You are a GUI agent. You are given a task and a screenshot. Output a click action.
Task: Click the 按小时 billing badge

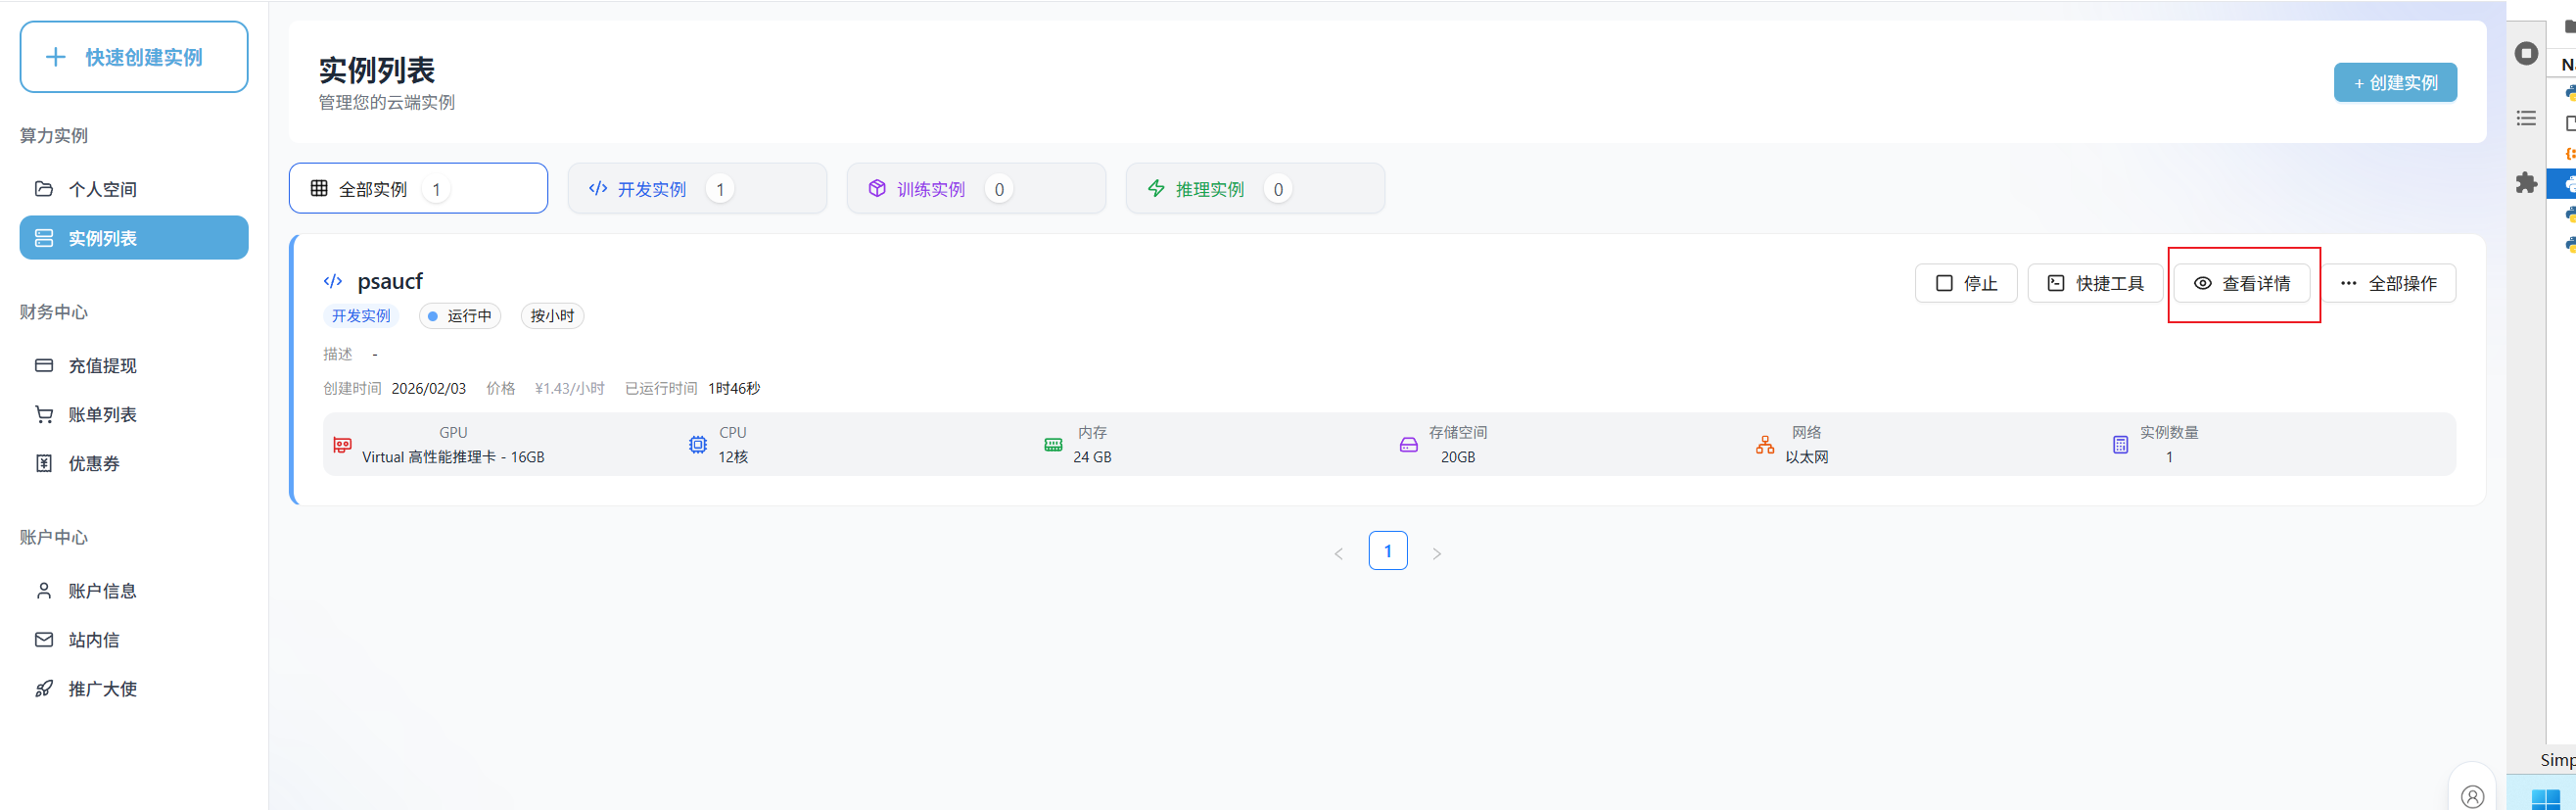pos(552,316)
